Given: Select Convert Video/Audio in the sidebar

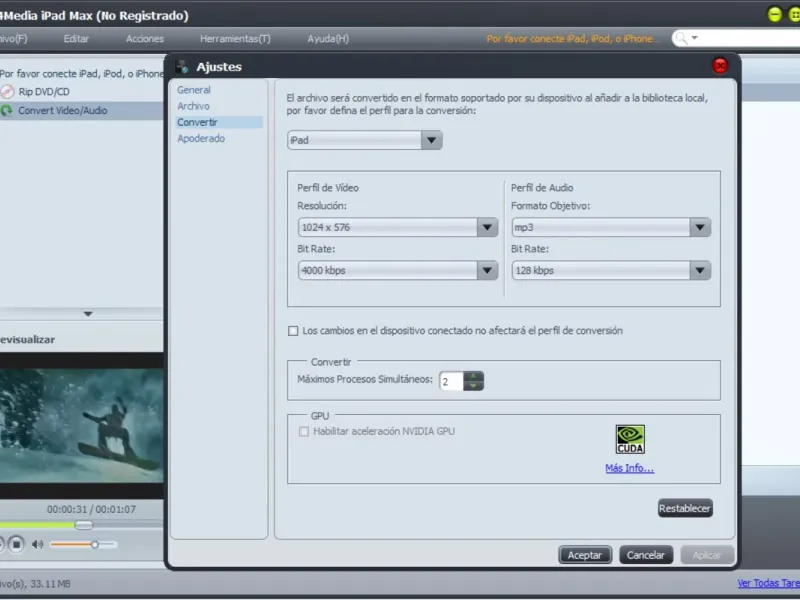Looking at the screenshot, I should click(x=82, y=111).
